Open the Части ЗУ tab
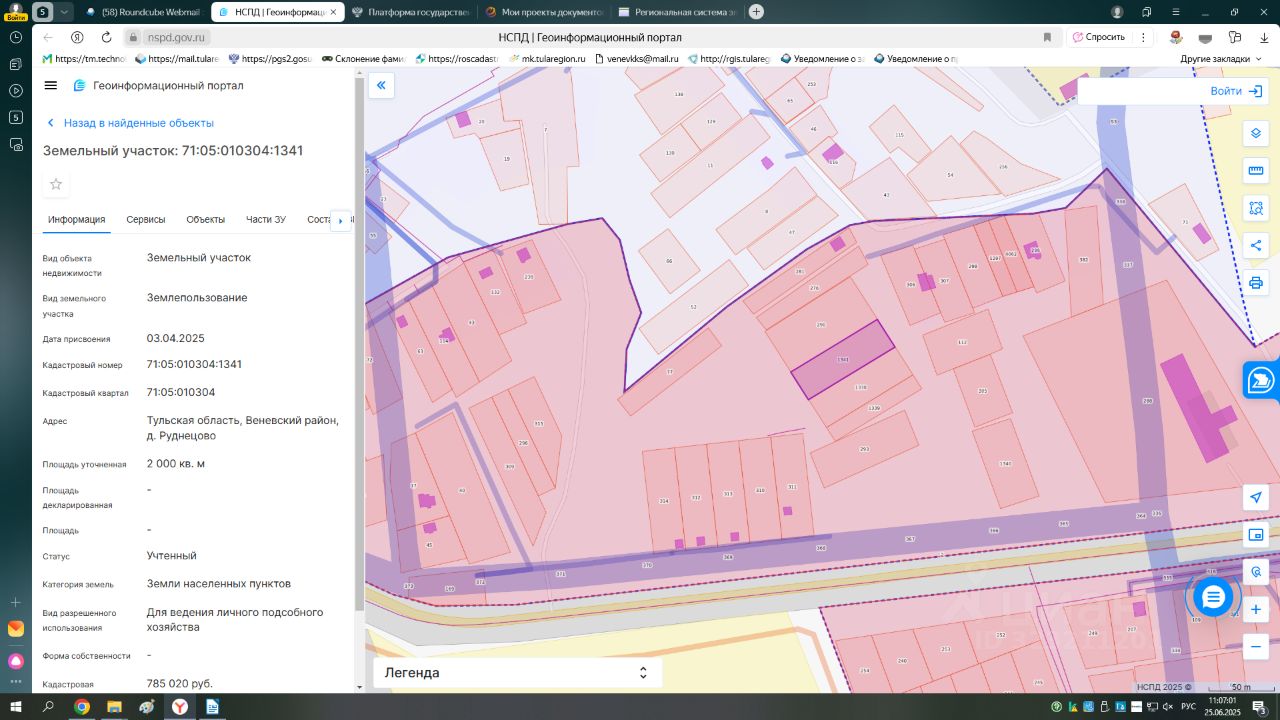This screenshot has height=720, width=1280. (x=266, y=220)
